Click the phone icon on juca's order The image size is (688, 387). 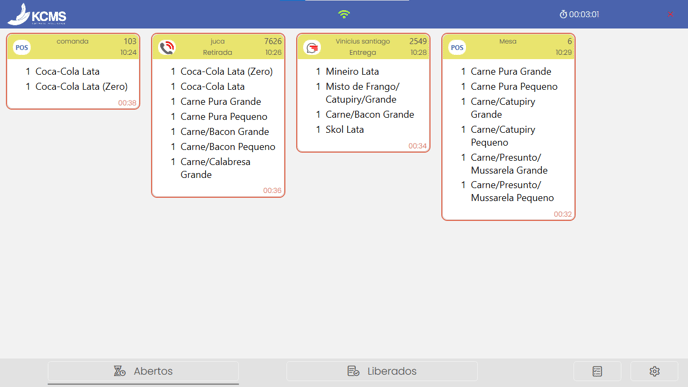coord(167,47)
